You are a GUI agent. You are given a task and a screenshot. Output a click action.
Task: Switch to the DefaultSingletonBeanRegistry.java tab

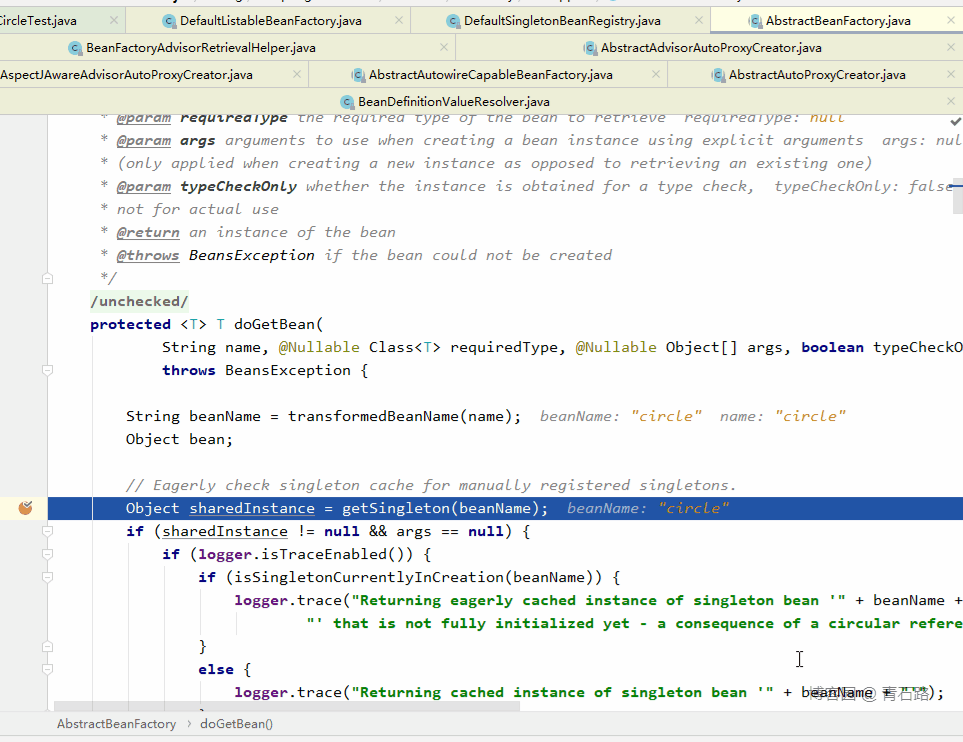point(562,21)
